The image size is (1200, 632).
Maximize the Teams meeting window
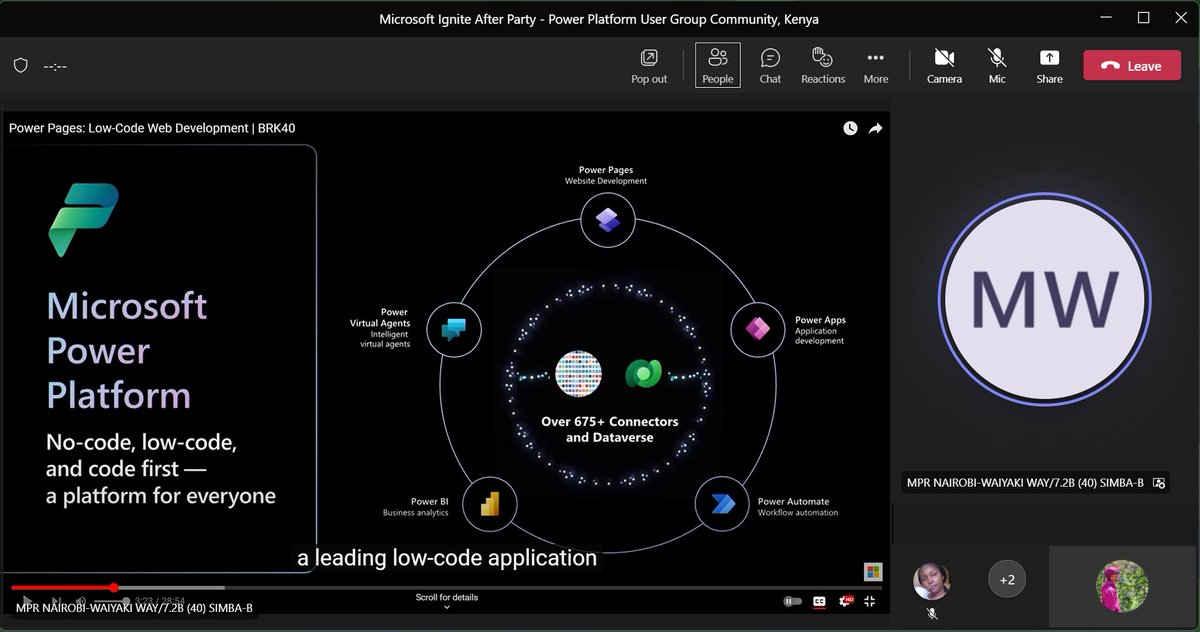[x=1143, y=18]
